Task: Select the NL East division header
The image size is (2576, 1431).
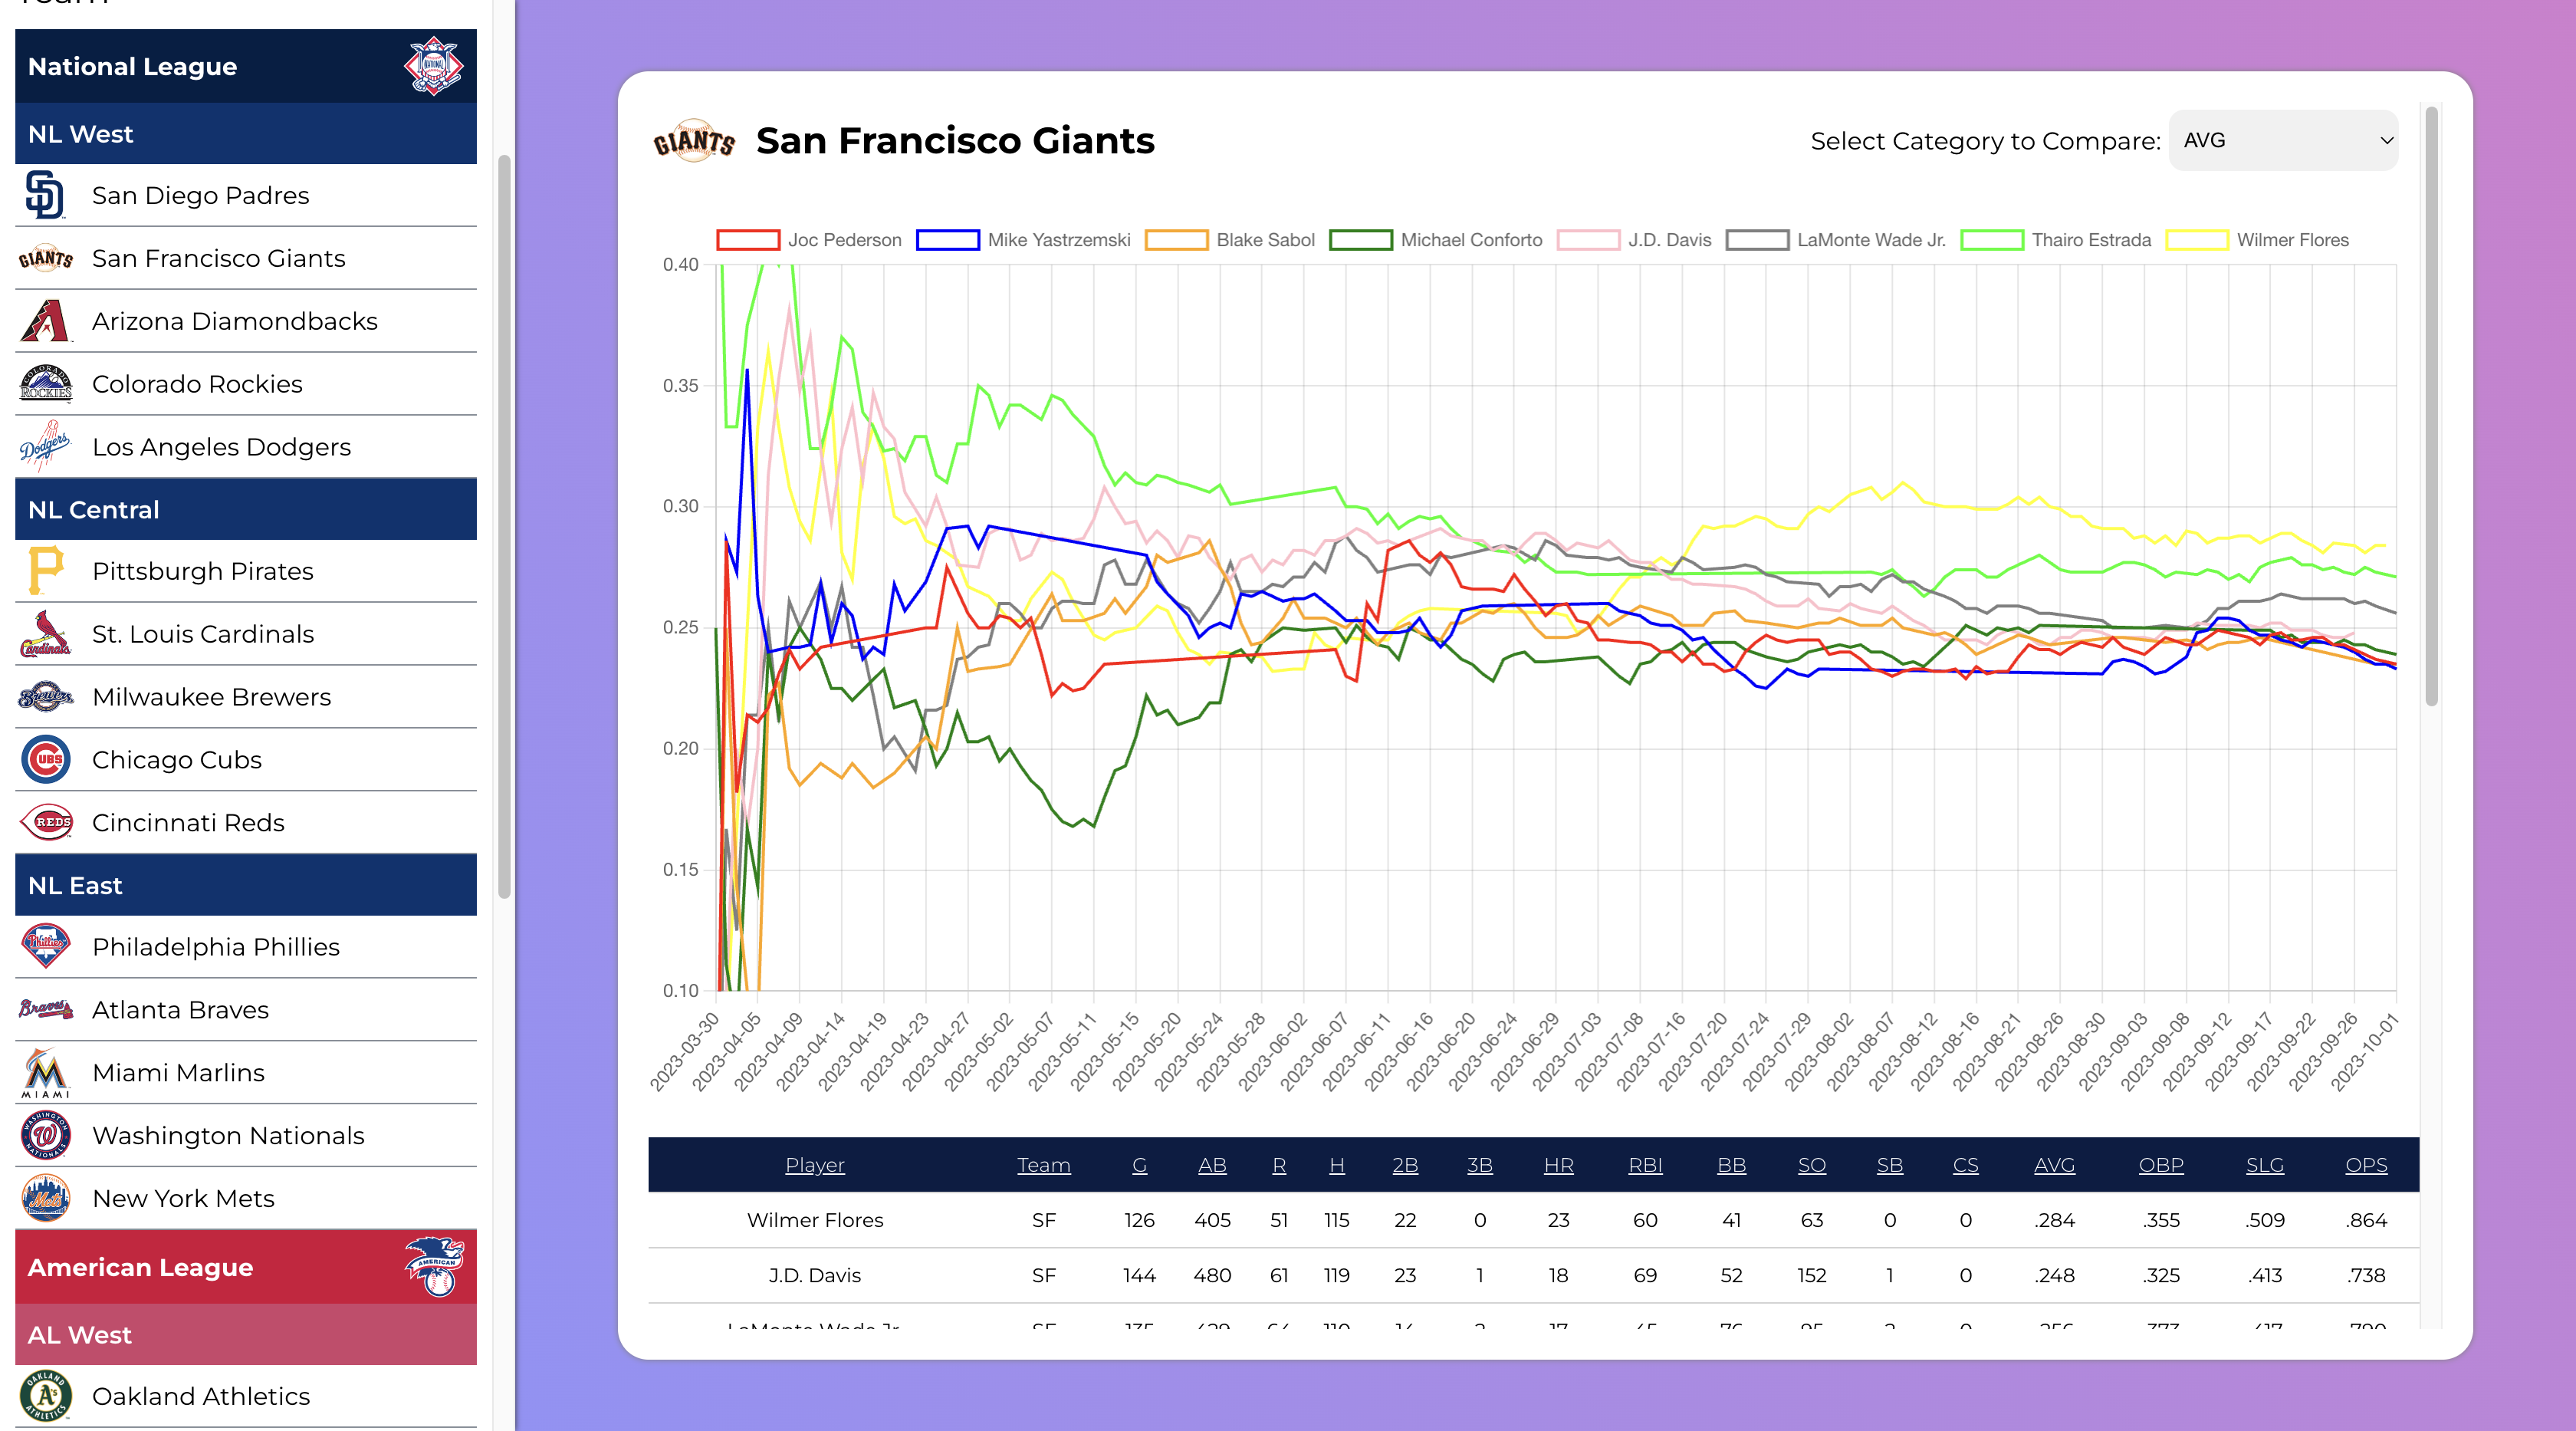Action: pos(245,886)
